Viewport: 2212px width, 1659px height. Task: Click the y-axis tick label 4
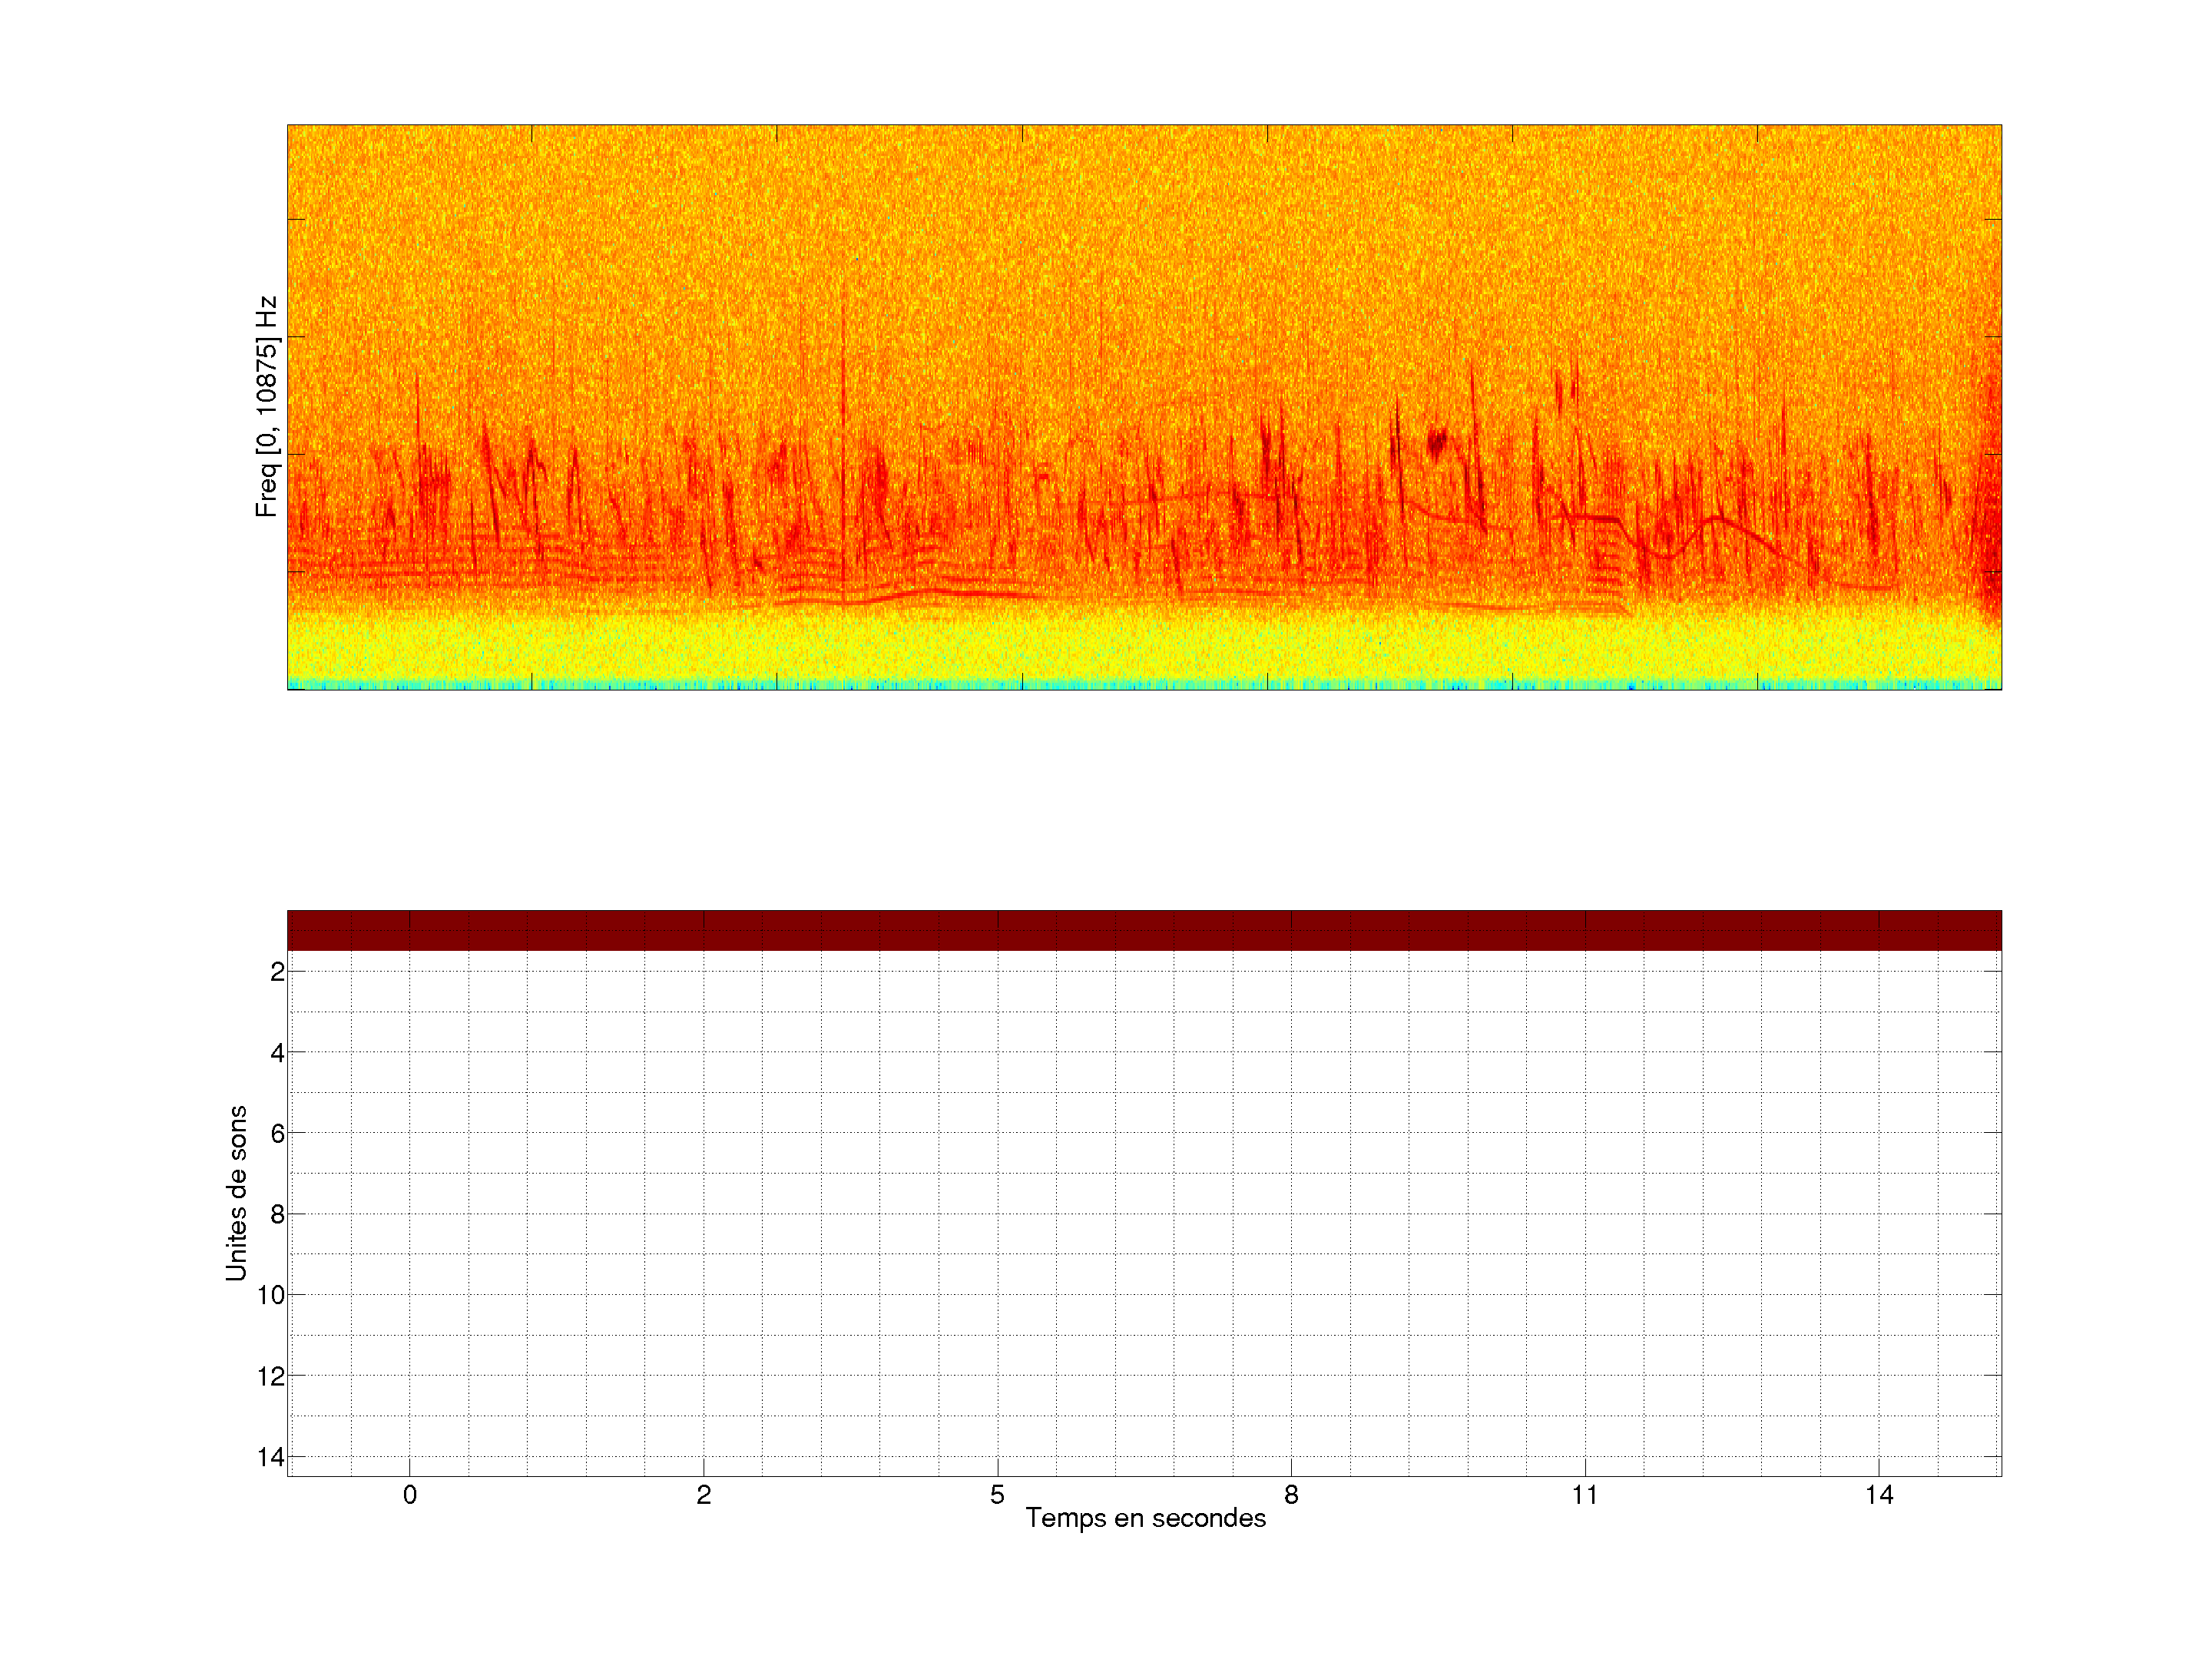click(x=277, y=1053)
